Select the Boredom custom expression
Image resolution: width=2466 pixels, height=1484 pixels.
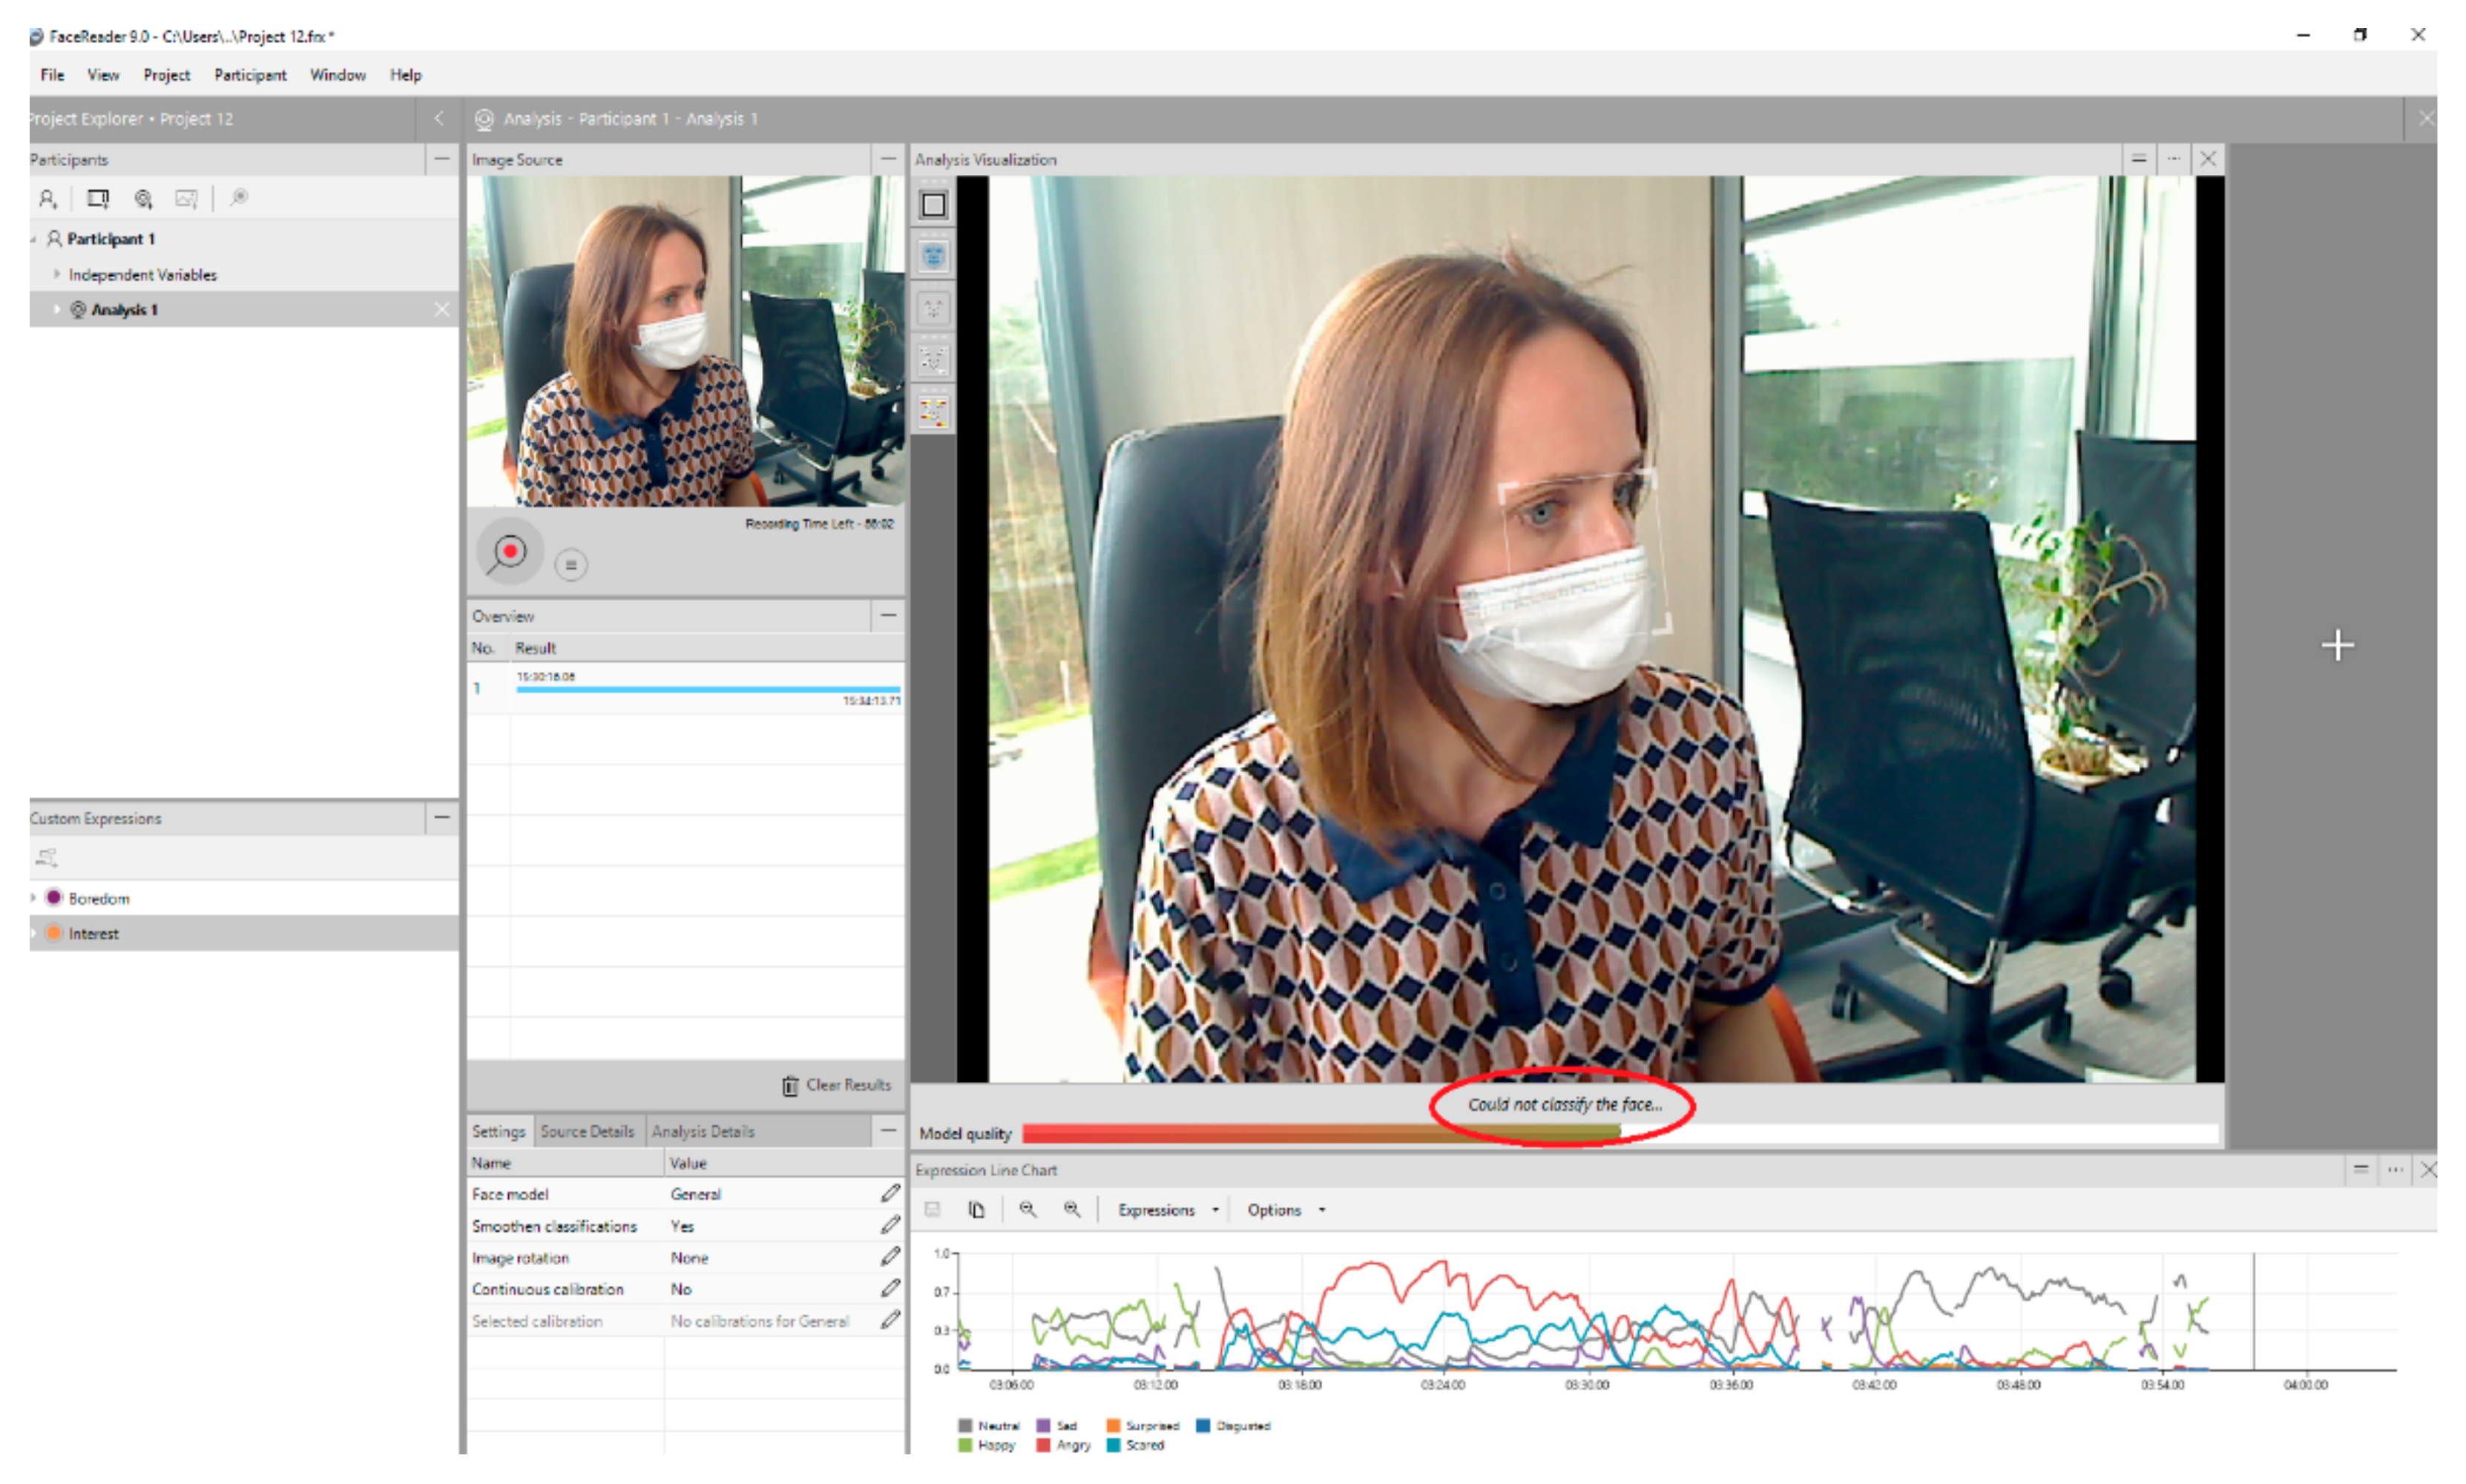(98, 898)
